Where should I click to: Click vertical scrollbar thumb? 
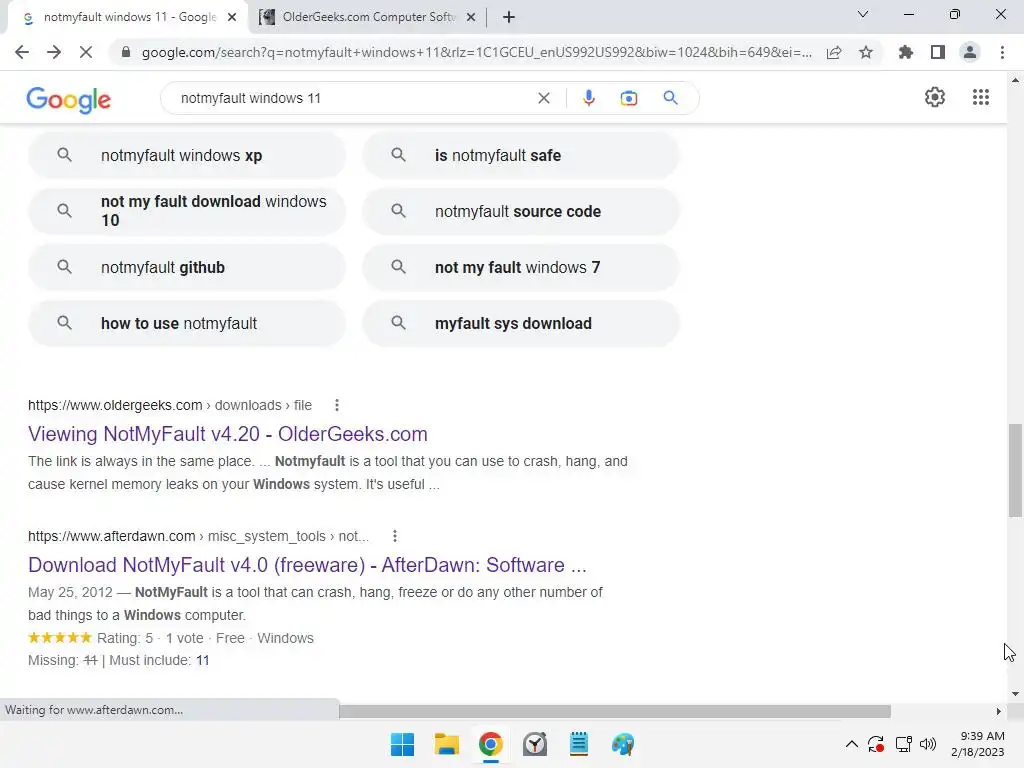(1015, 470)
